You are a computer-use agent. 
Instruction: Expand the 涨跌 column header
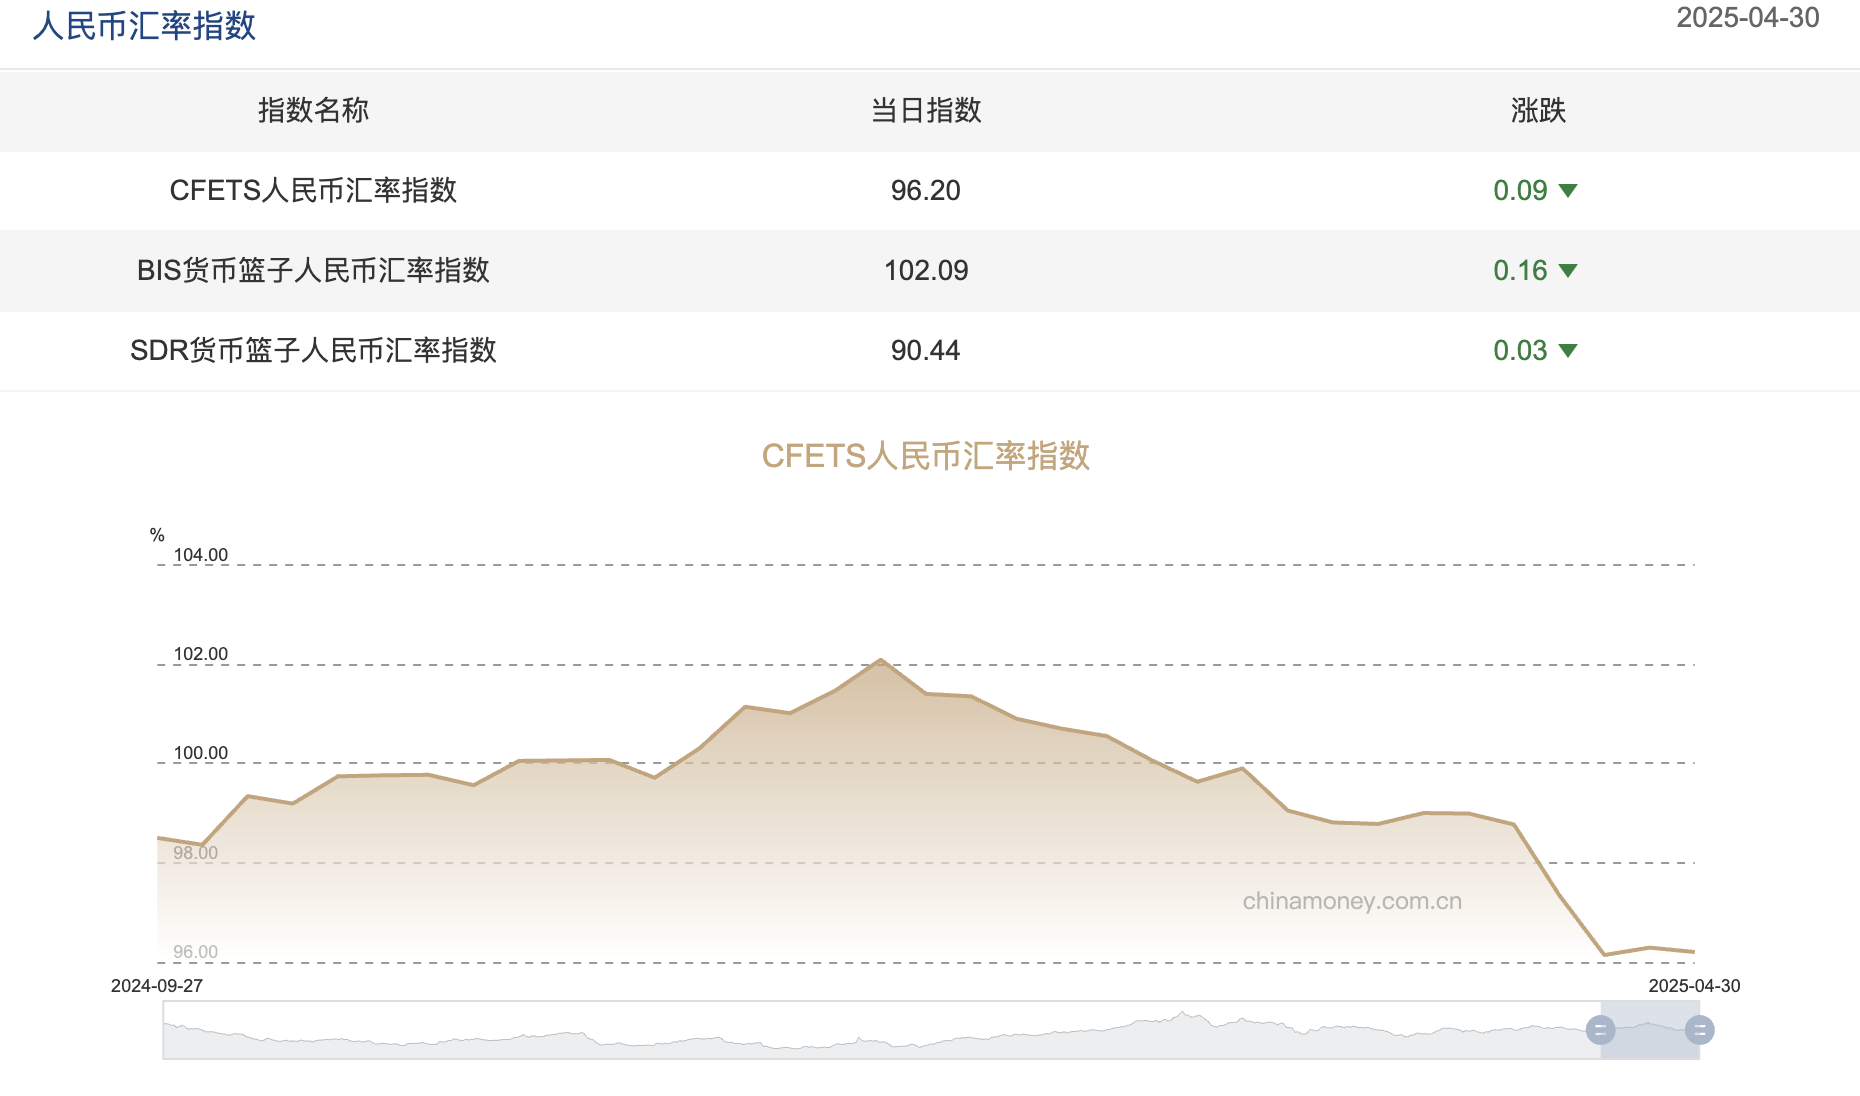coord(1538,111)
